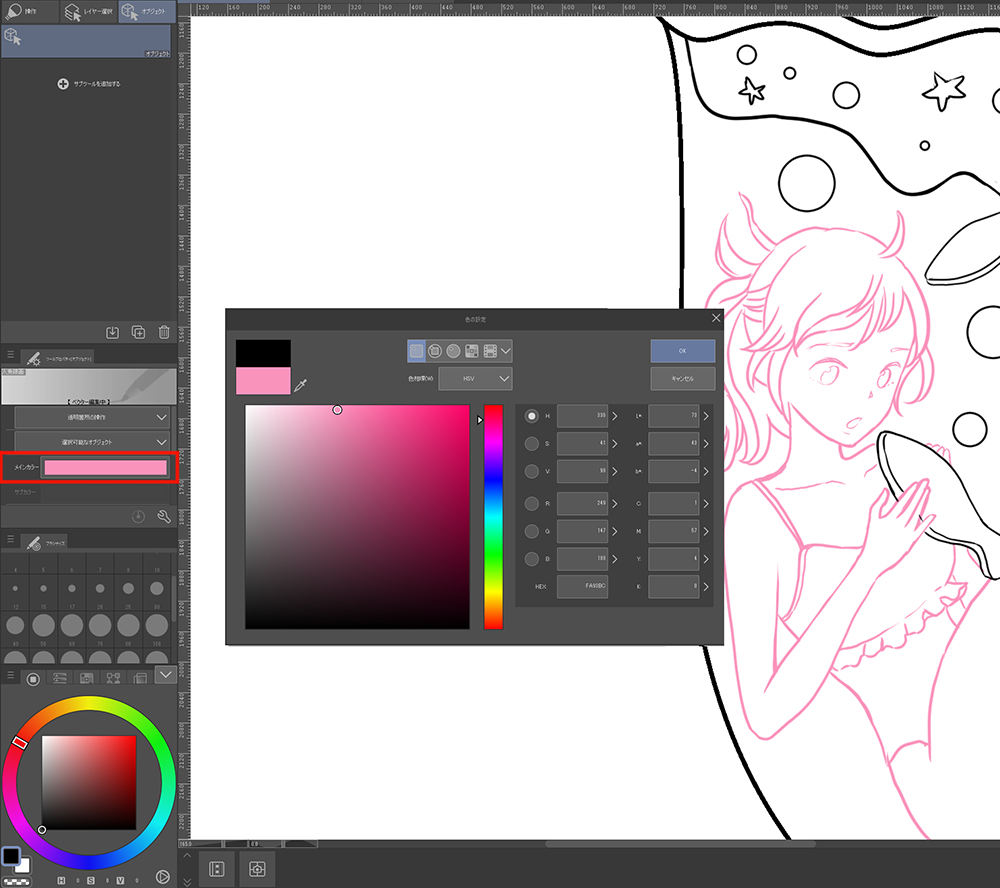This screenshot has width=1000, height=888.
Task: Select the H radio button
Action: [x=532, y=416]
